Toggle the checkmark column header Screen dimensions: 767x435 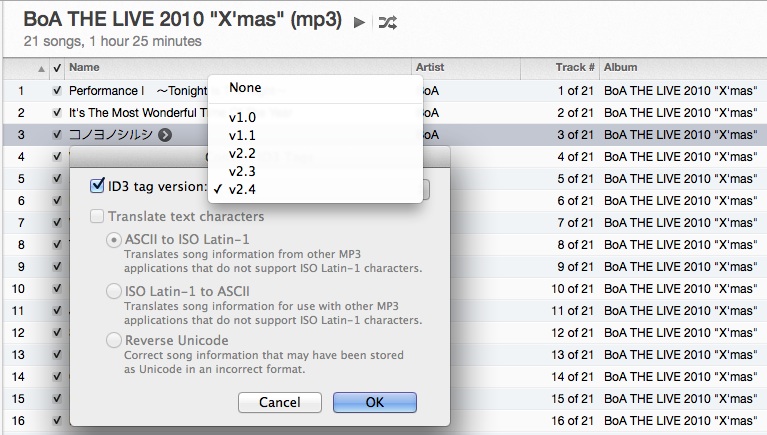(x=57, y=68)
